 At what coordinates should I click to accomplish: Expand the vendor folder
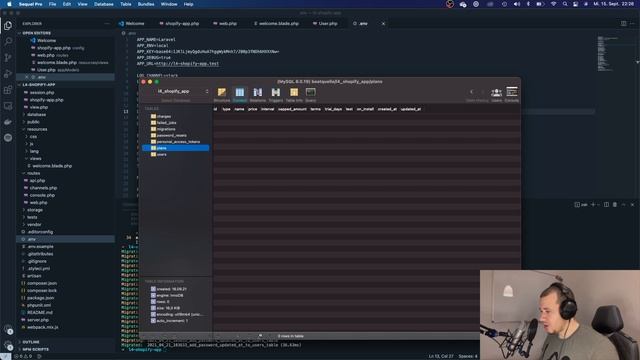[34, 225]
